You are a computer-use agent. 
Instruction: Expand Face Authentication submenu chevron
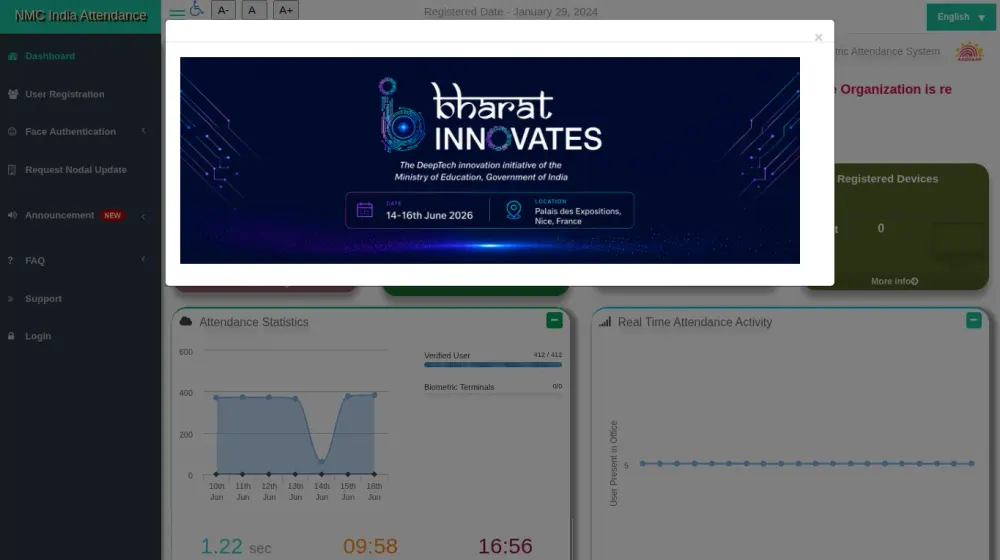(143, 131)
